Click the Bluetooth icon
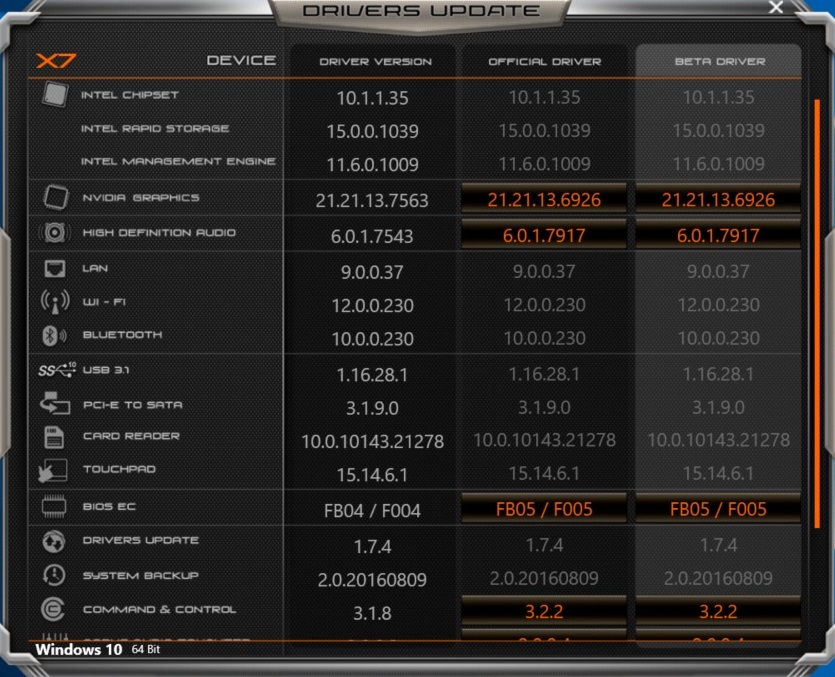The height and width of the screenshot is (677, 835). point(54,336)
